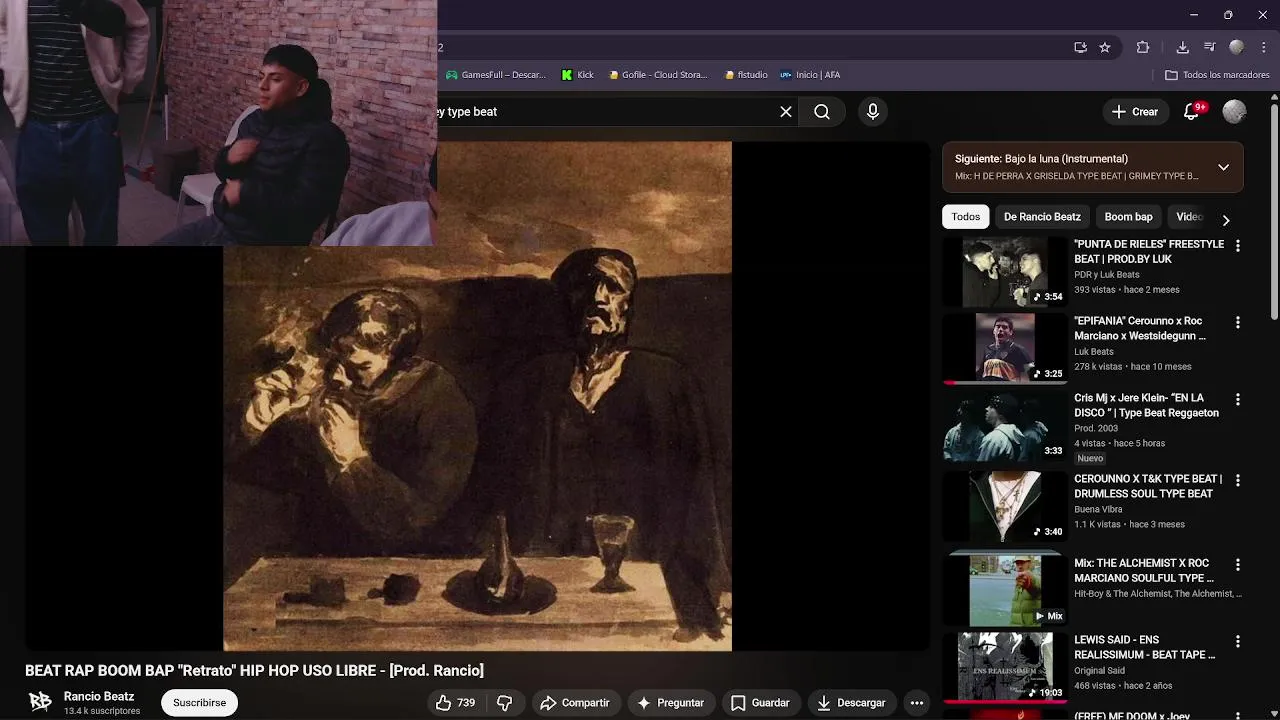Open media controls icon in toolbar
Screen dimensions: 1280x720
point(1209,47)
